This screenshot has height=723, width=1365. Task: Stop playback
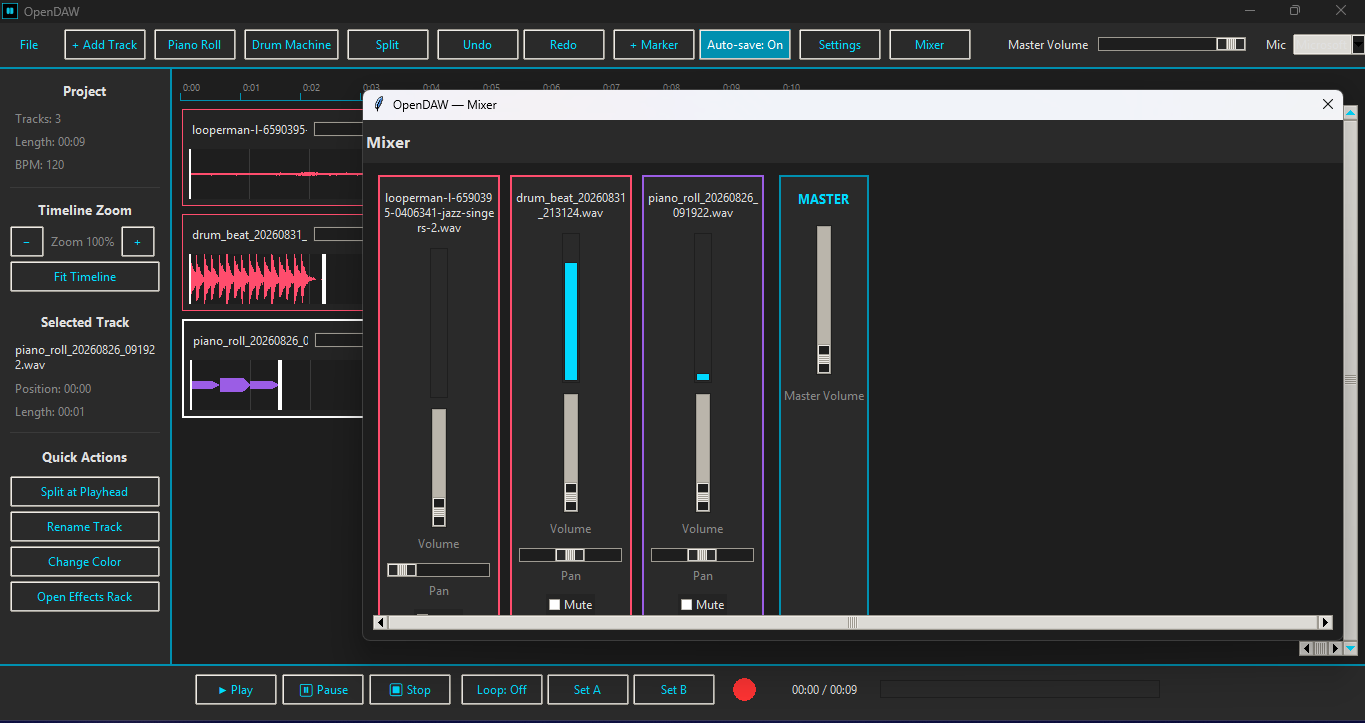point(409,690)
